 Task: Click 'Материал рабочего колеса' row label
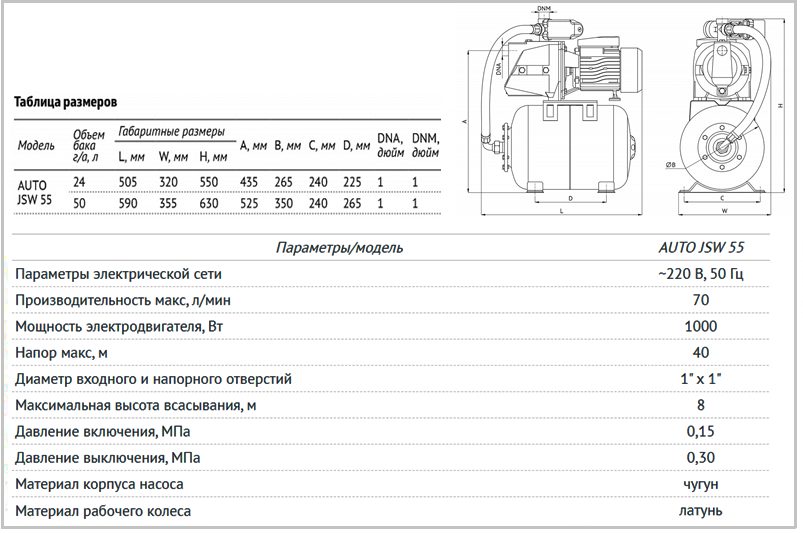point(103,511)
